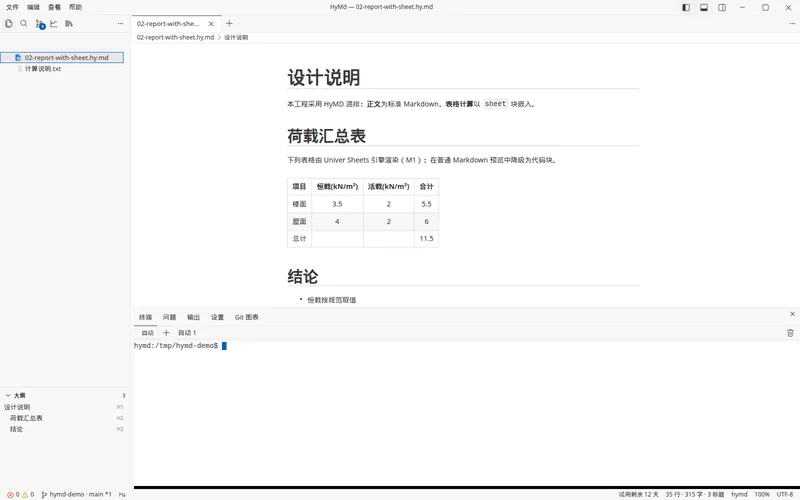Add new terminal with plus icon
Image resolution: width=800 pixels, height=500 pixels.
[166, 333]
